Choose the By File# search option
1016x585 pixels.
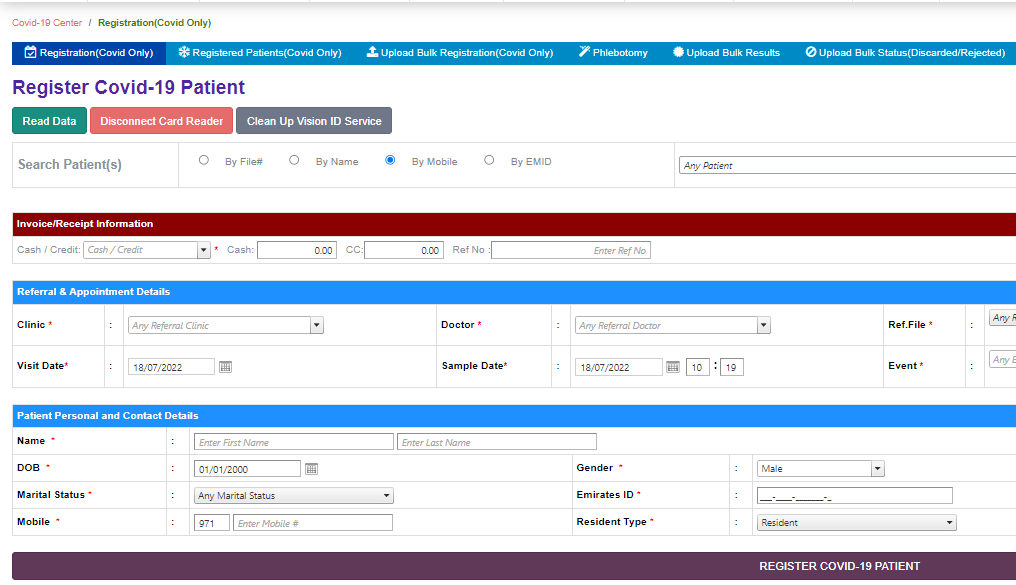pos(204,160)
